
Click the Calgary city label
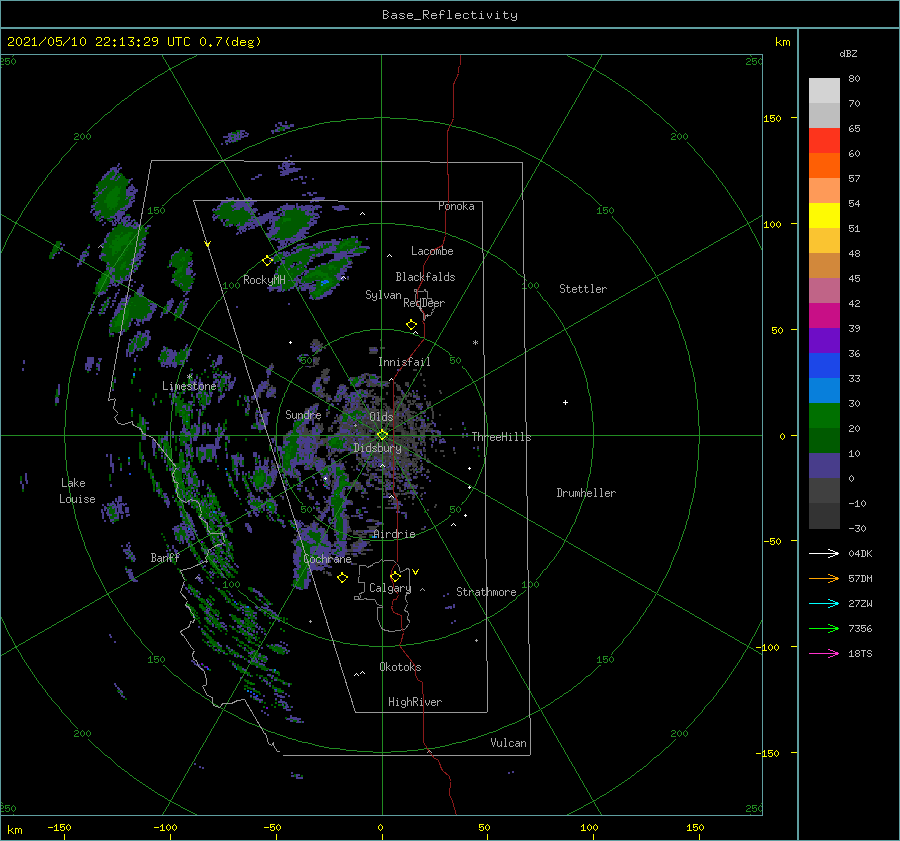390,588
